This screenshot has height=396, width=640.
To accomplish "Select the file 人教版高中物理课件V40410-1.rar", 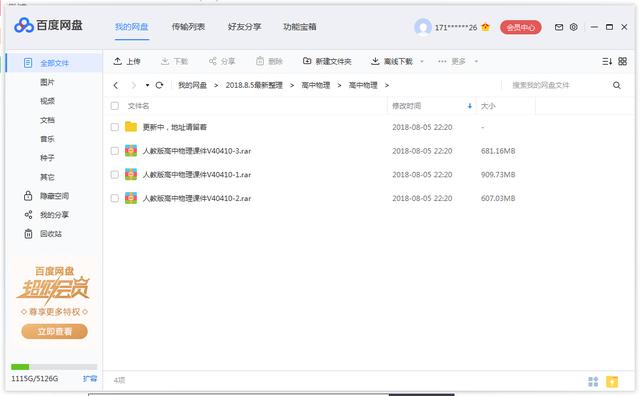I will point(197,175).
